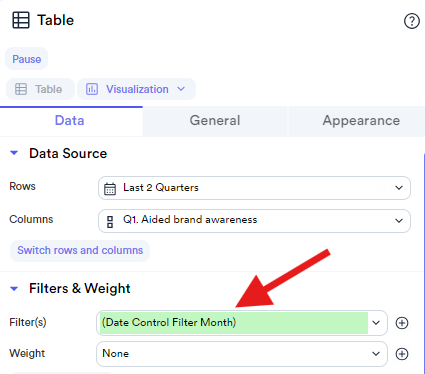Open the Rows dropdown arrow
The width and height of the screenshot is (425, 374).
[x=399, y=188]
